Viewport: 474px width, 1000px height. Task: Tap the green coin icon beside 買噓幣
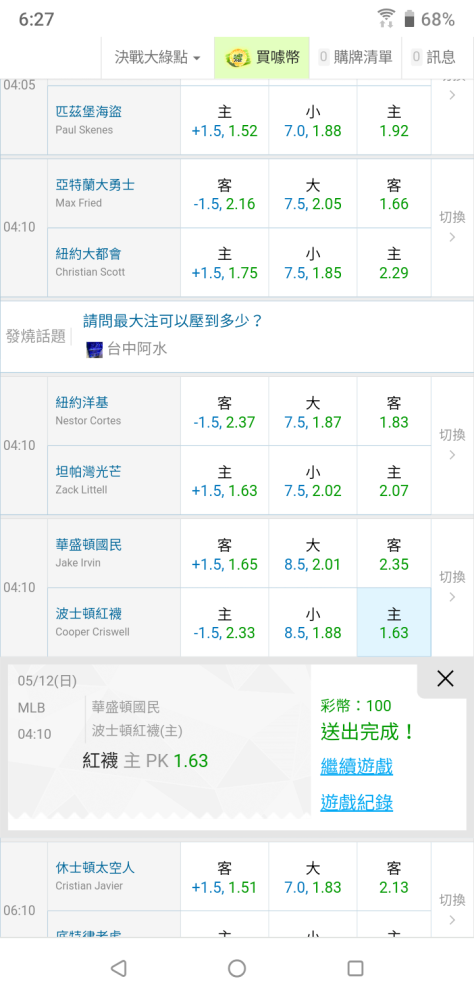coord(238,57)
